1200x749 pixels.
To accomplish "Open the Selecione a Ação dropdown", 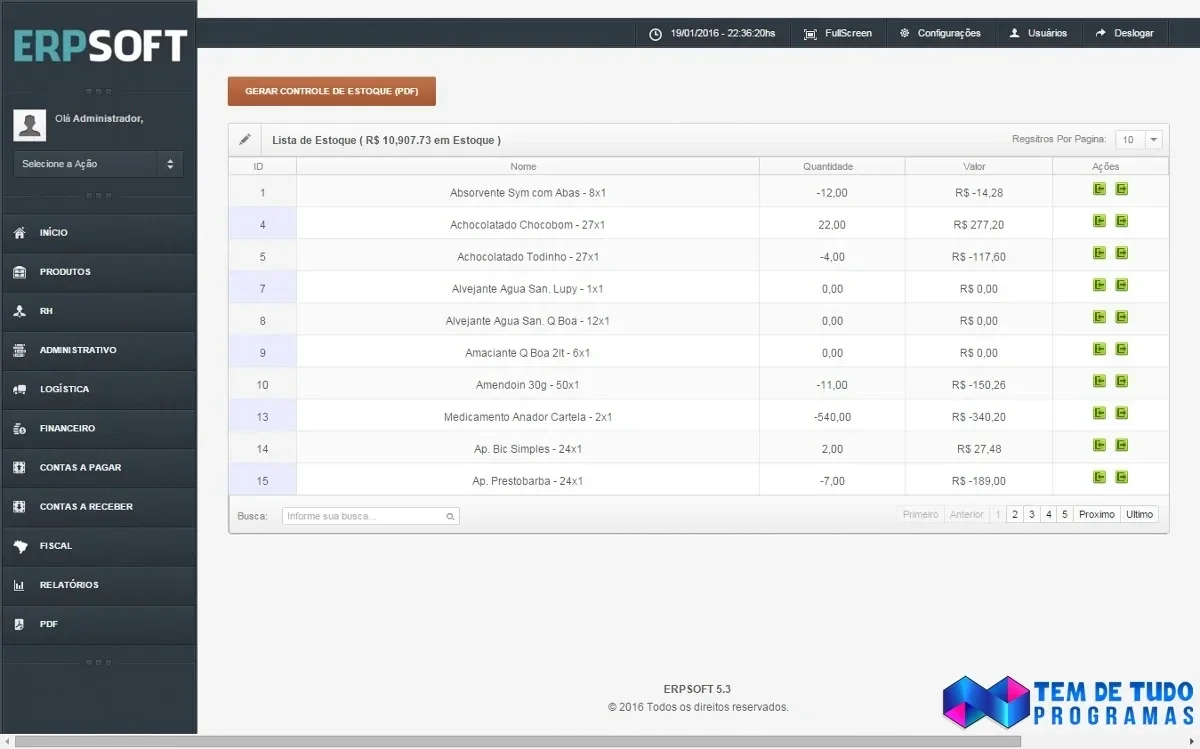I will coord(98,164).
